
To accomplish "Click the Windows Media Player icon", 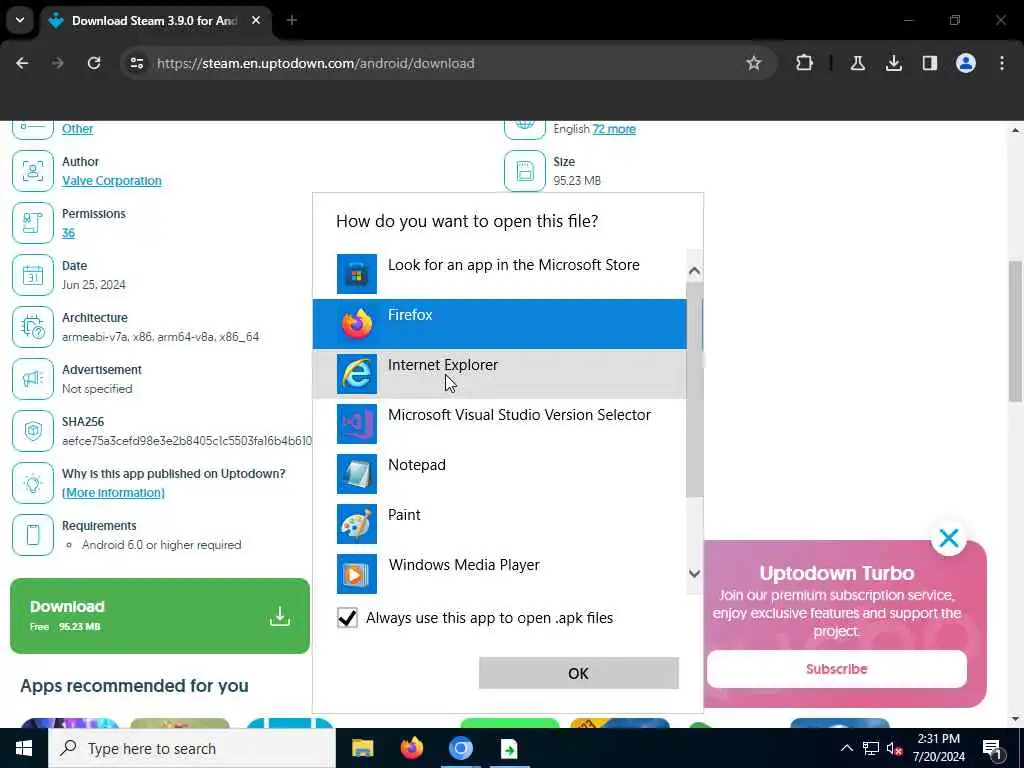I will click(357, 573).
